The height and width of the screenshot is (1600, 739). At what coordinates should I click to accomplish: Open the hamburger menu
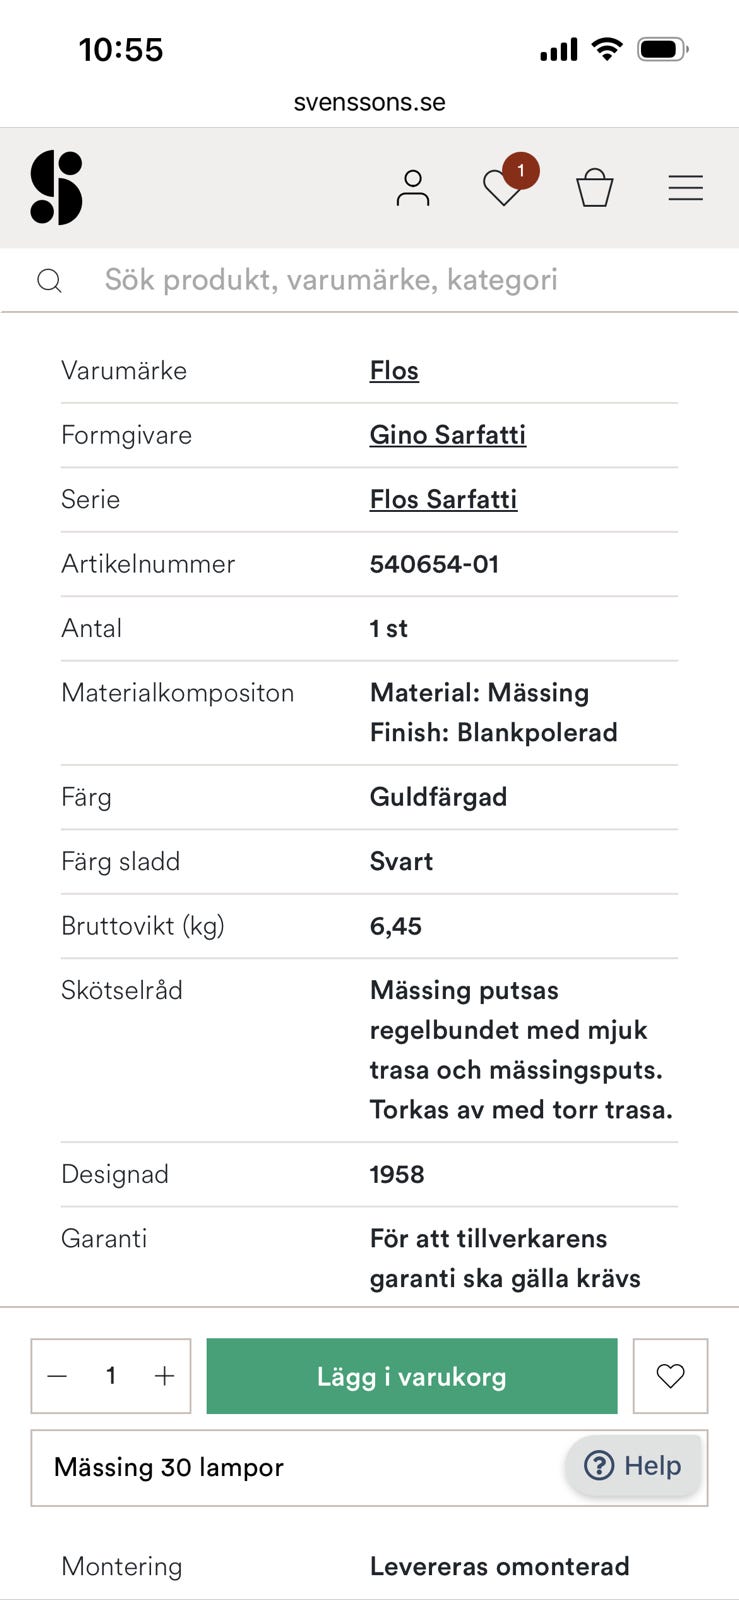point(685,188)
